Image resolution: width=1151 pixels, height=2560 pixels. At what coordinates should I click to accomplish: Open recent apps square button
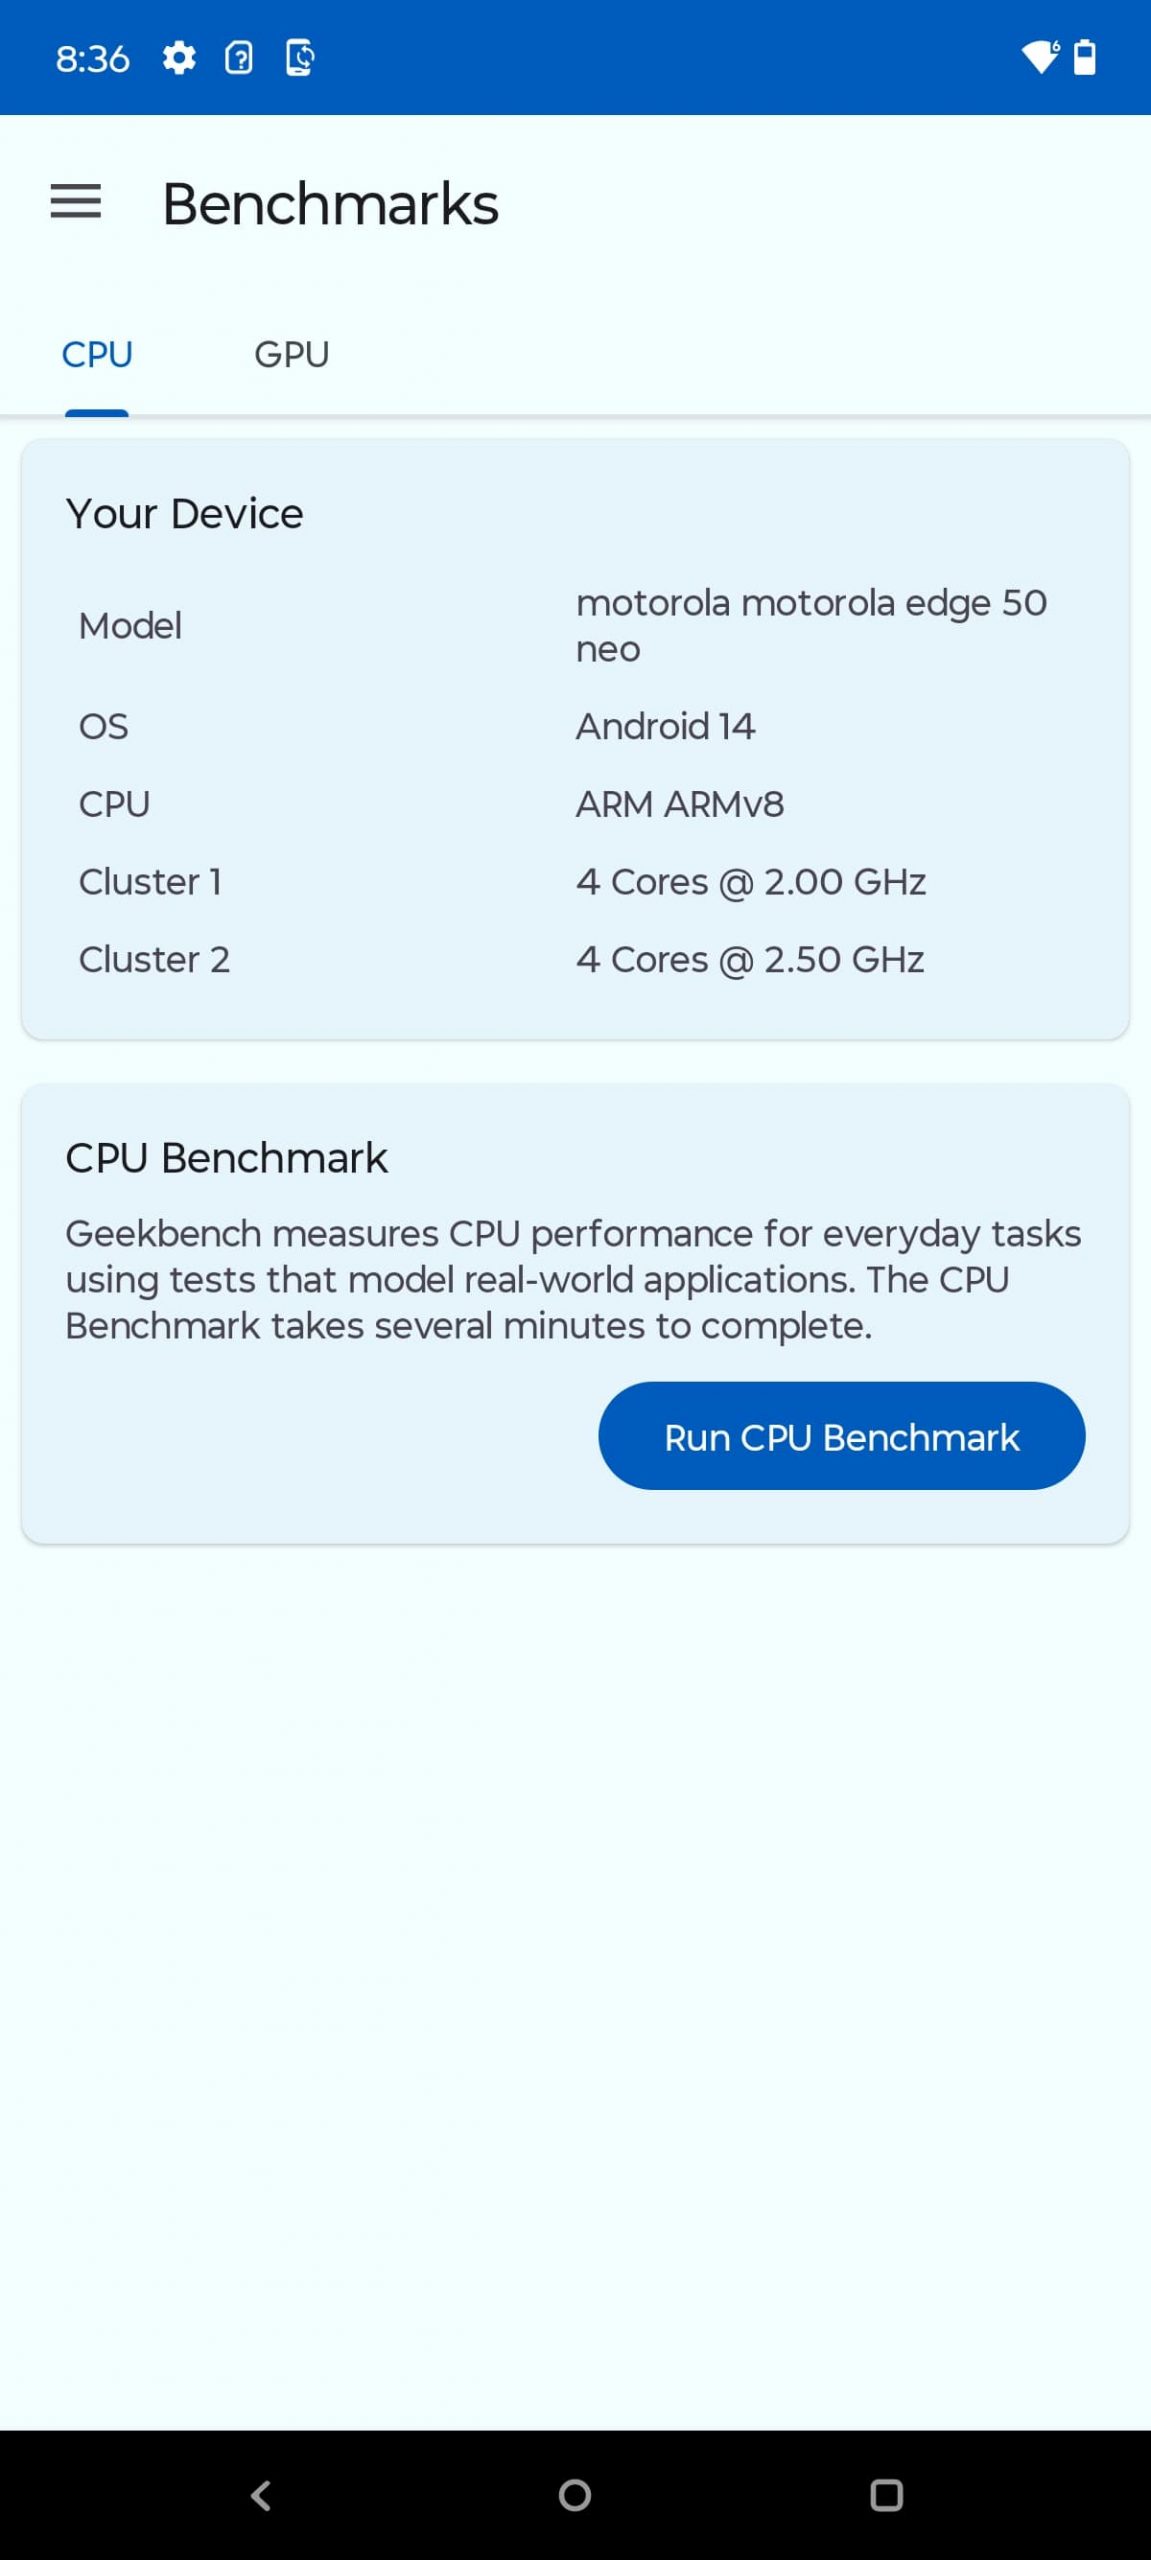click(887, 2495)
